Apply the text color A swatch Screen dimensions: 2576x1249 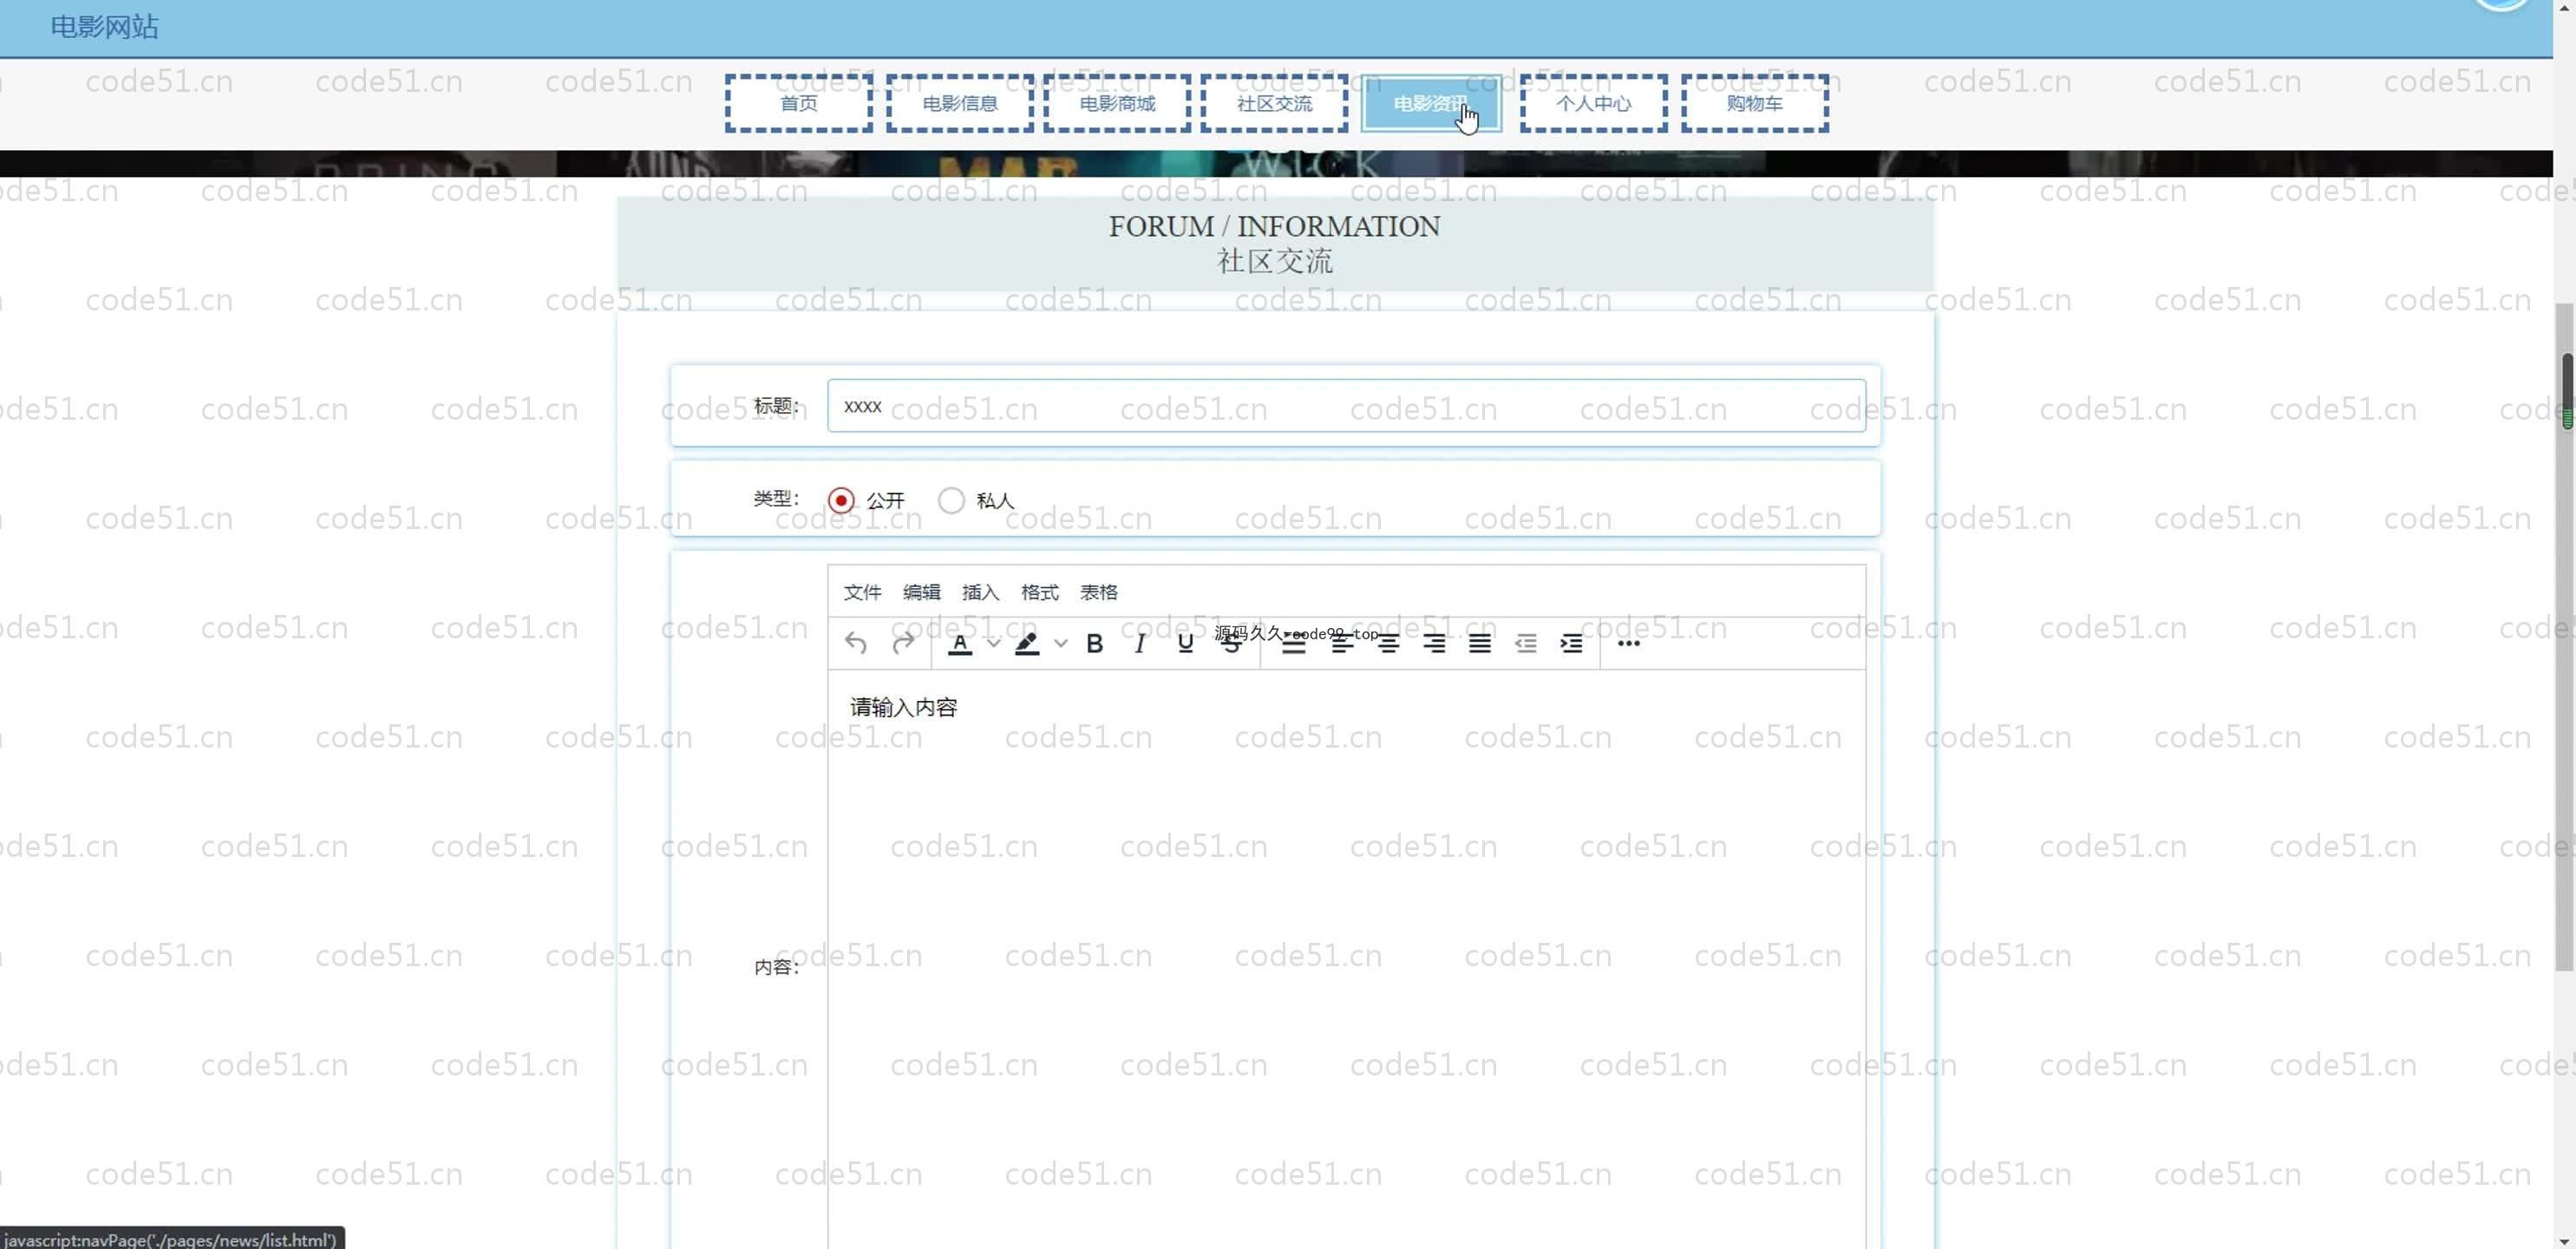[x=960, y=644]
